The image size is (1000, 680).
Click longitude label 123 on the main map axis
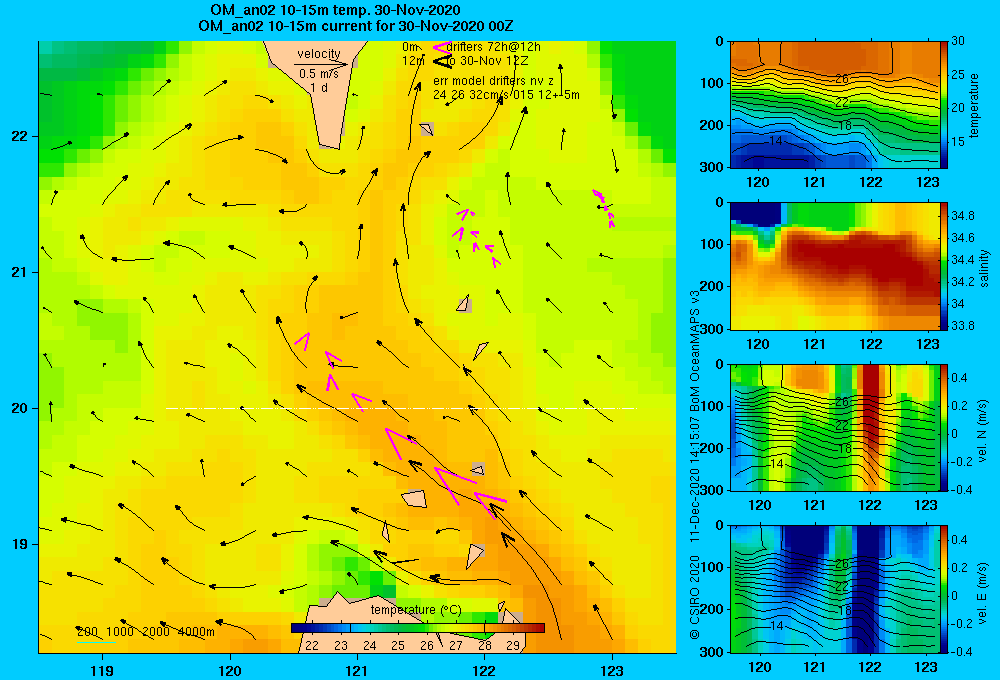tap(612, 670)
